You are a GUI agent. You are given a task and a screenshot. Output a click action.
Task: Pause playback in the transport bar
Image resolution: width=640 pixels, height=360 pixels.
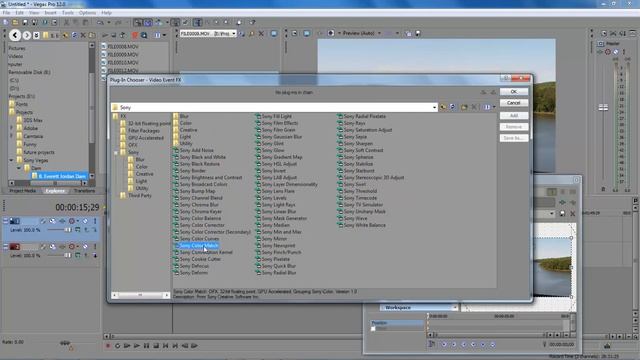click(x=147, y=346)
